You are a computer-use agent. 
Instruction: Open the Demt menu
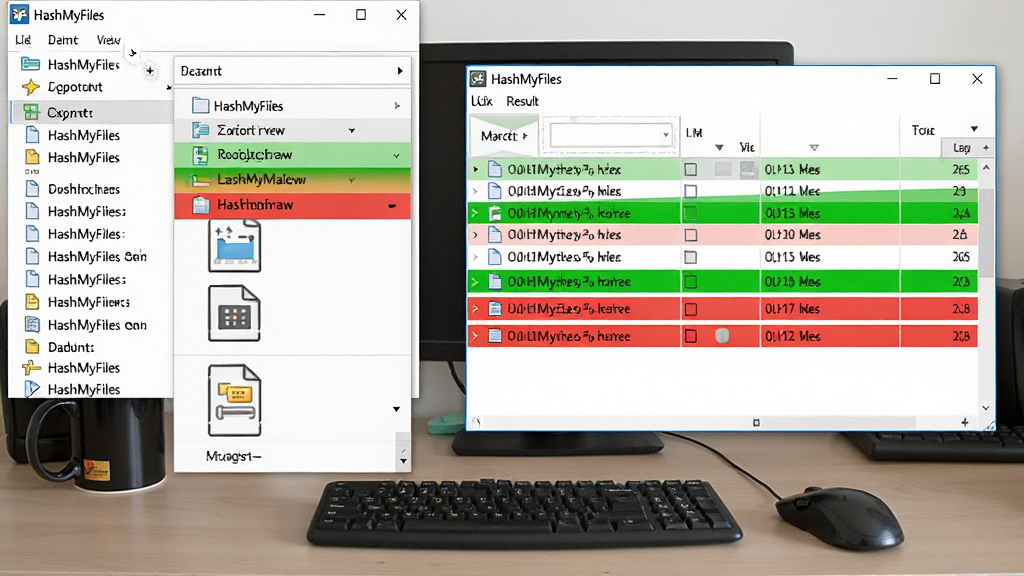pyautogui.click(x=63, y=40)
